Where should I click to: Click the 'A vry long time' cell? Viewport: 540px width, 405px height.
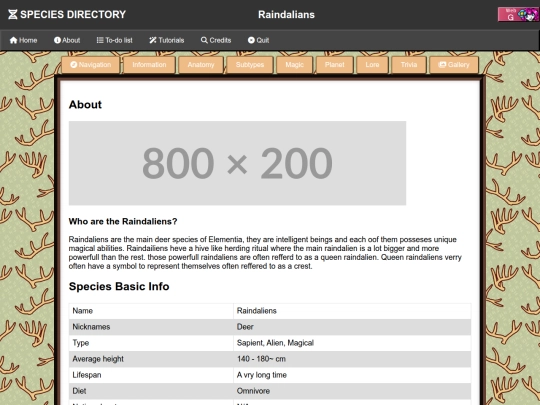[x=352, y=375]
